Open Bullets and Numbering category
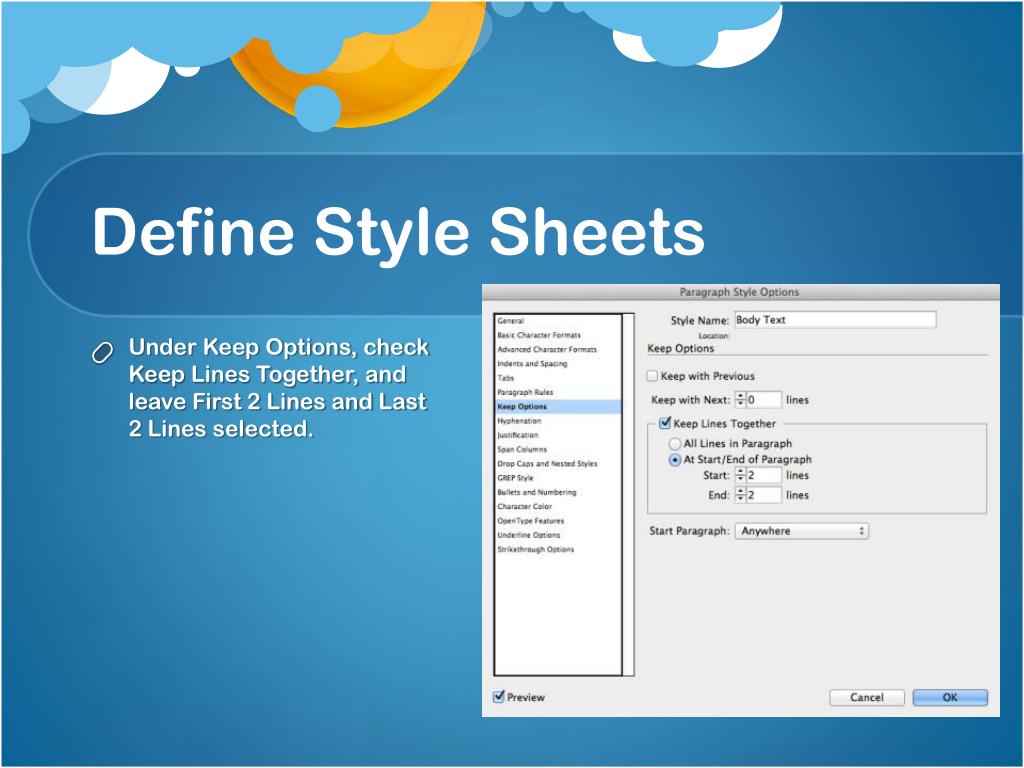 click(537, 492)
